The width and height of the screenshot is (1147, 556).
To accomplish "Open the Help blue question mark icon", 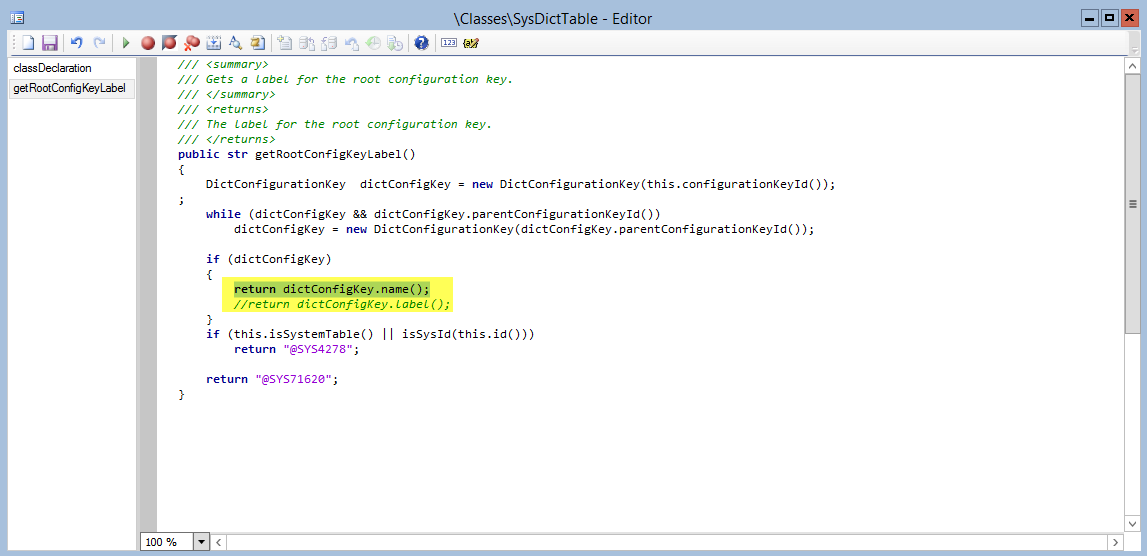I will [421, 43].
